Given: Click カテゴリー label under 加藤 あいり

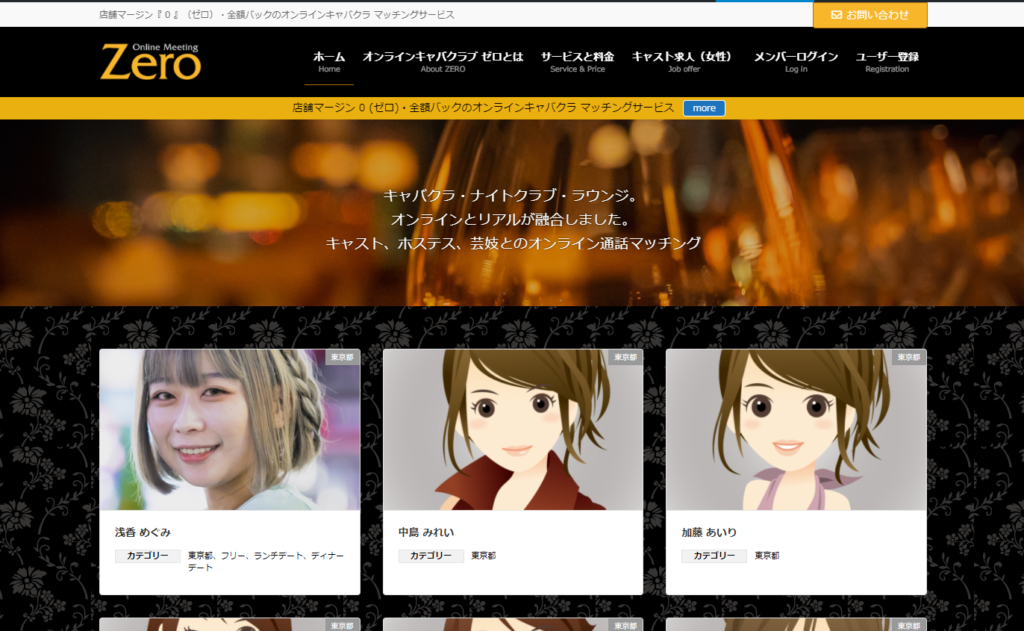Looking at the screenshot, I should tap(714, 556).
